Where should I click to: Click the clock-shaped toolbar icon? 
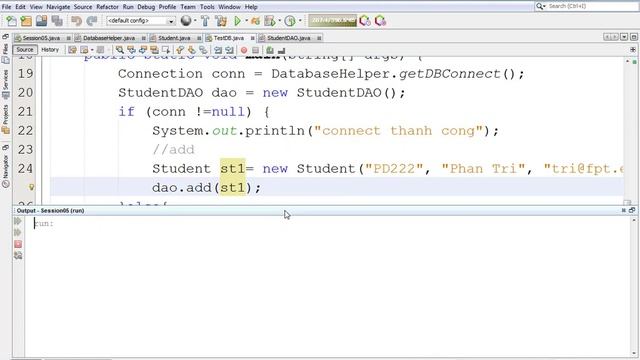tap(290, 21)
